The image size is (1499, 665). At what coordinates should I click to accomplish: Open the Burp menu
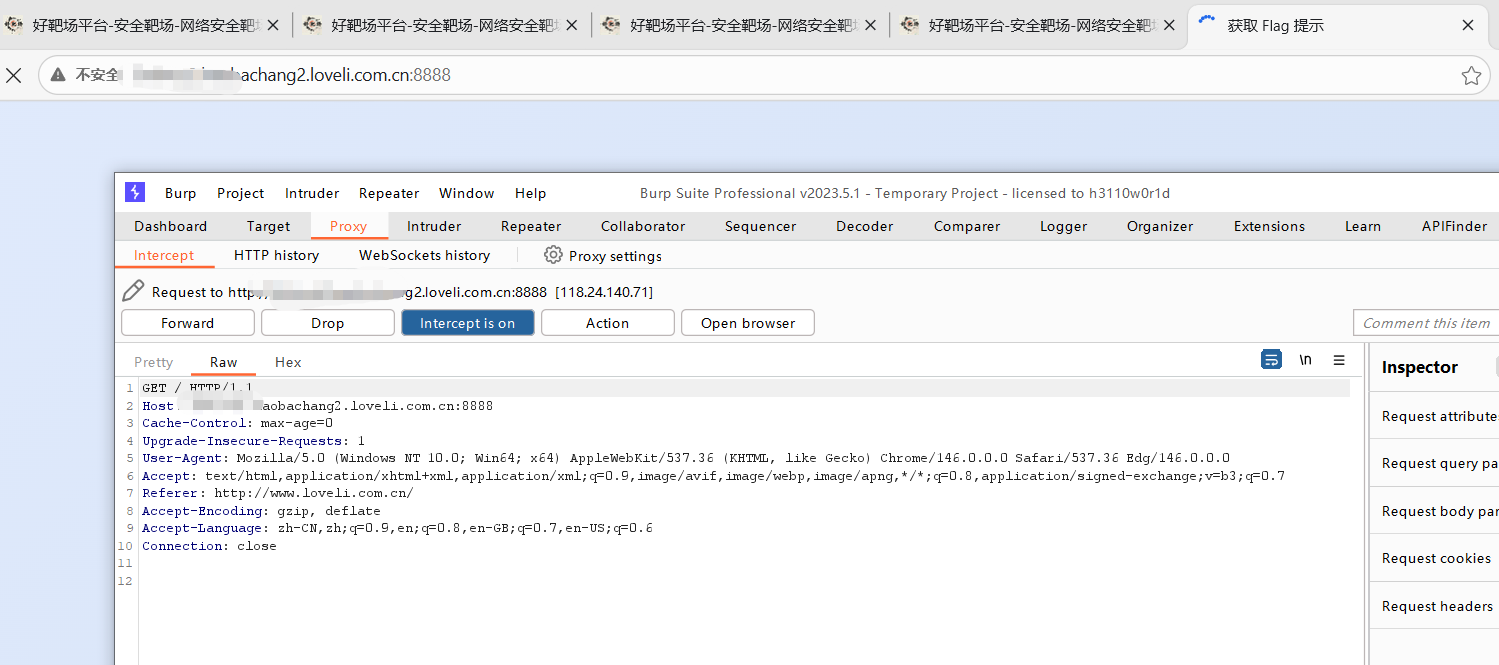coord(180,193)
